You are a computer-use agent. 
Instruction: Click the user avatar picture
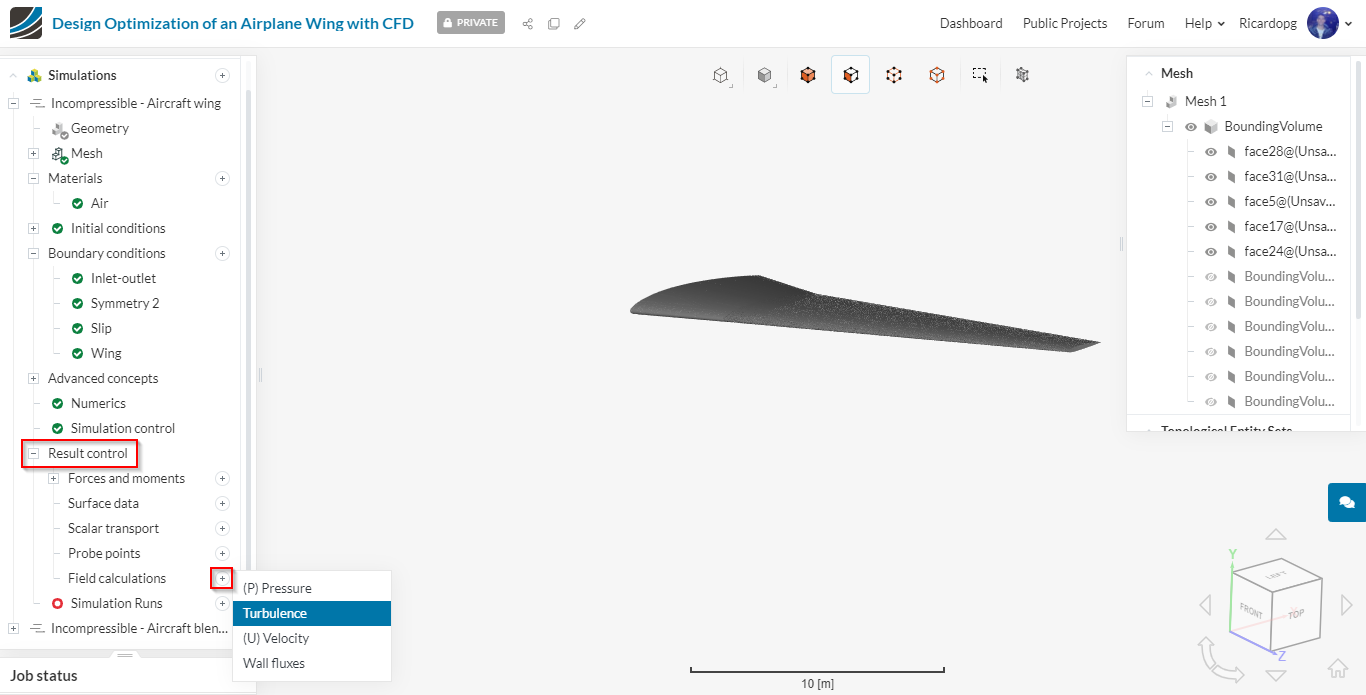click(1323, 23)
